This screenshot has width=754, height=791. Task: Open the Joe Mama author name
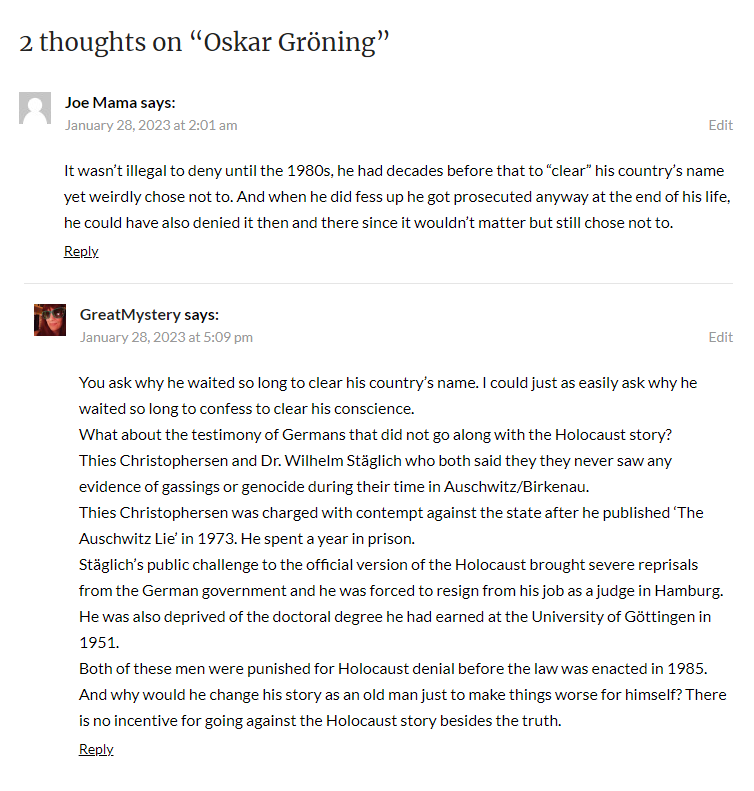point(100,102)
